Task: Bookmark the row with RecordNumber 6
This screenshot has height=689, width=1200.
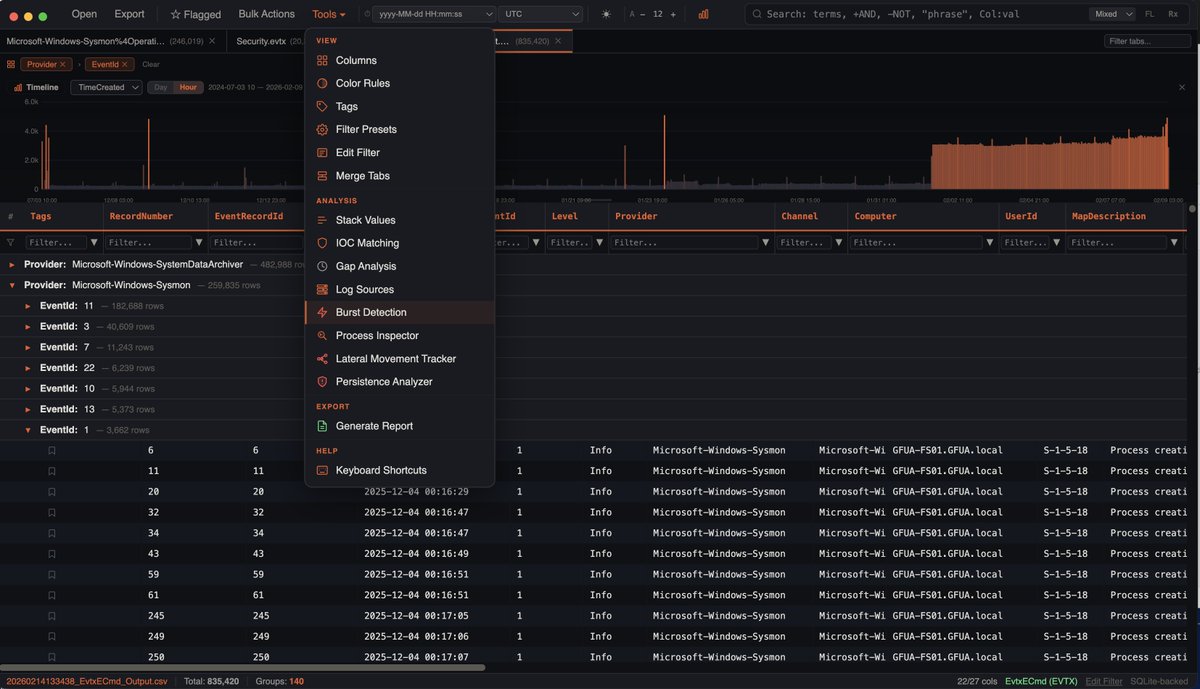Action: pyautogui.click(x=52, y=450)
